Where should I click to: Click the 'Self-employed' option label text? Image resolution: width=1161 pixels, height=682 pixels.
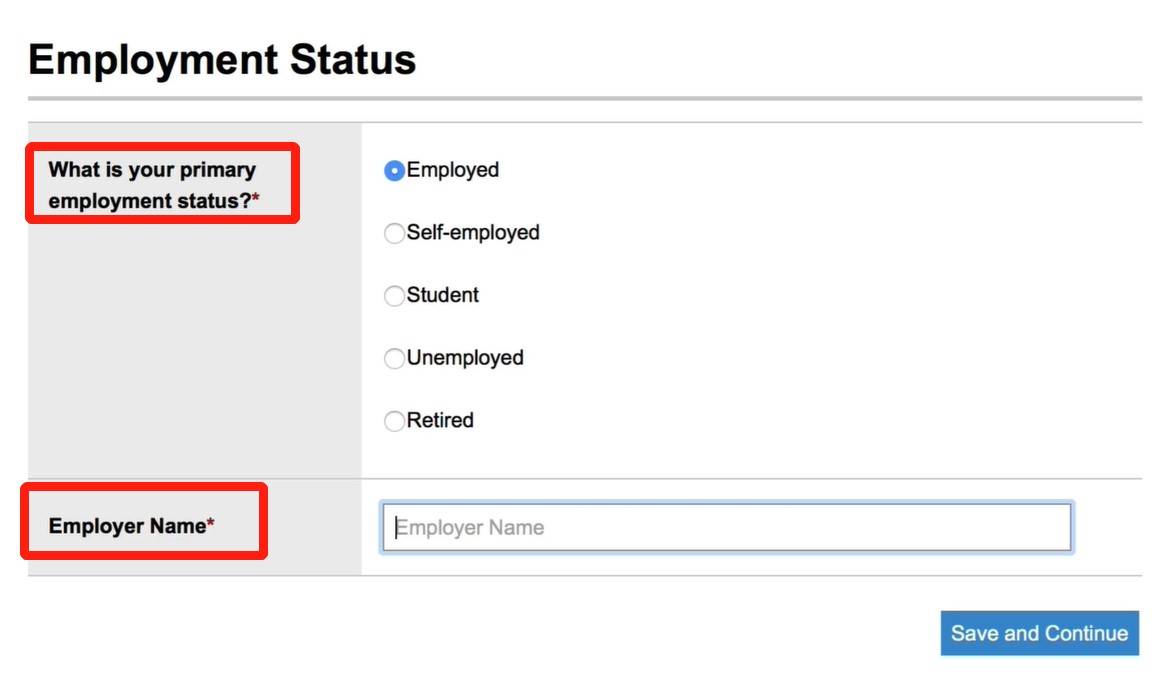tap(473, 233)
